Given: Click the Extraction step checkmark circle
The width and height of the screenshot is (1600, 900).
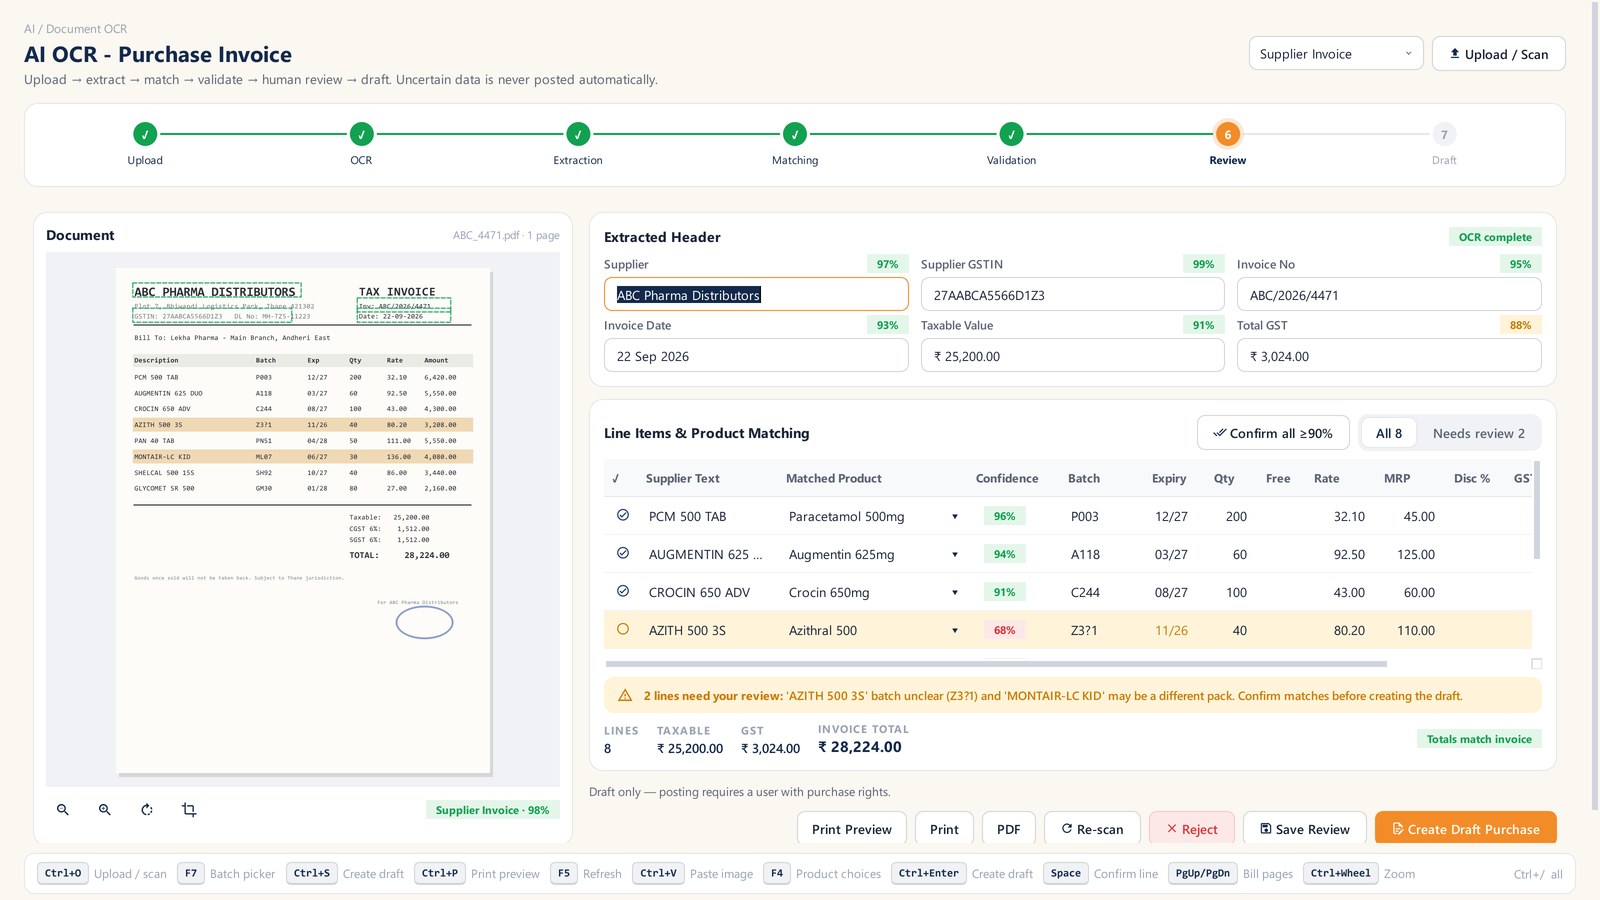Looking at the screenshot, I should point(578,134).
